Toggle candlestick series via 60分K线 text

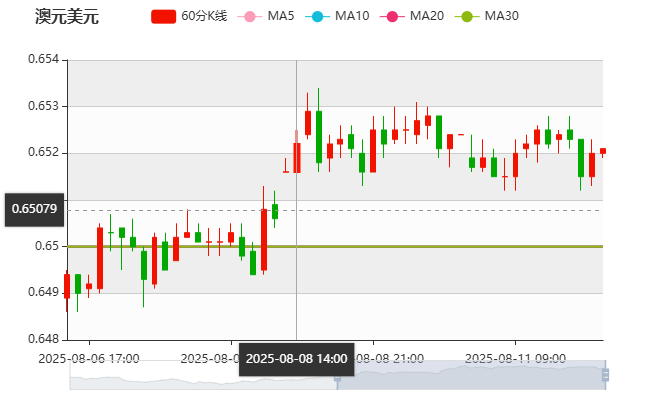tap(203, 16)
